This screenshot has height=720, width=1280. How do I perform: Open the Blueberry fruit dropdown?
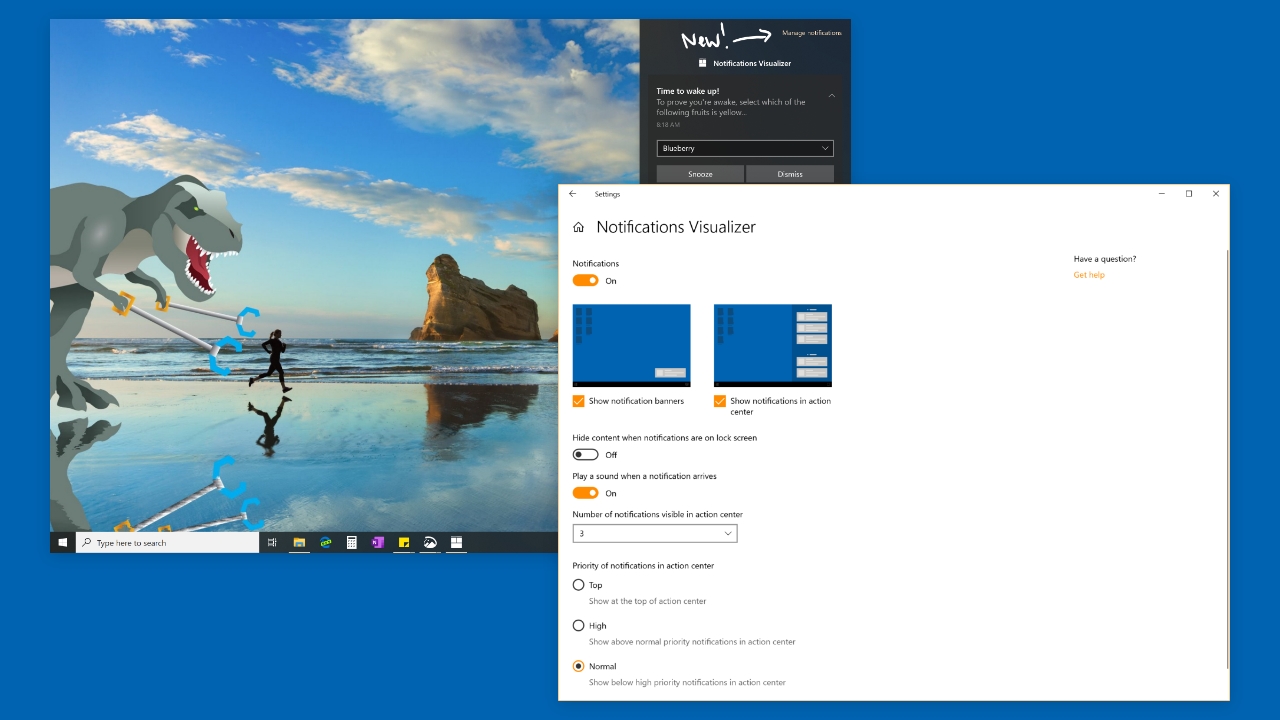(x=745, y=148)
